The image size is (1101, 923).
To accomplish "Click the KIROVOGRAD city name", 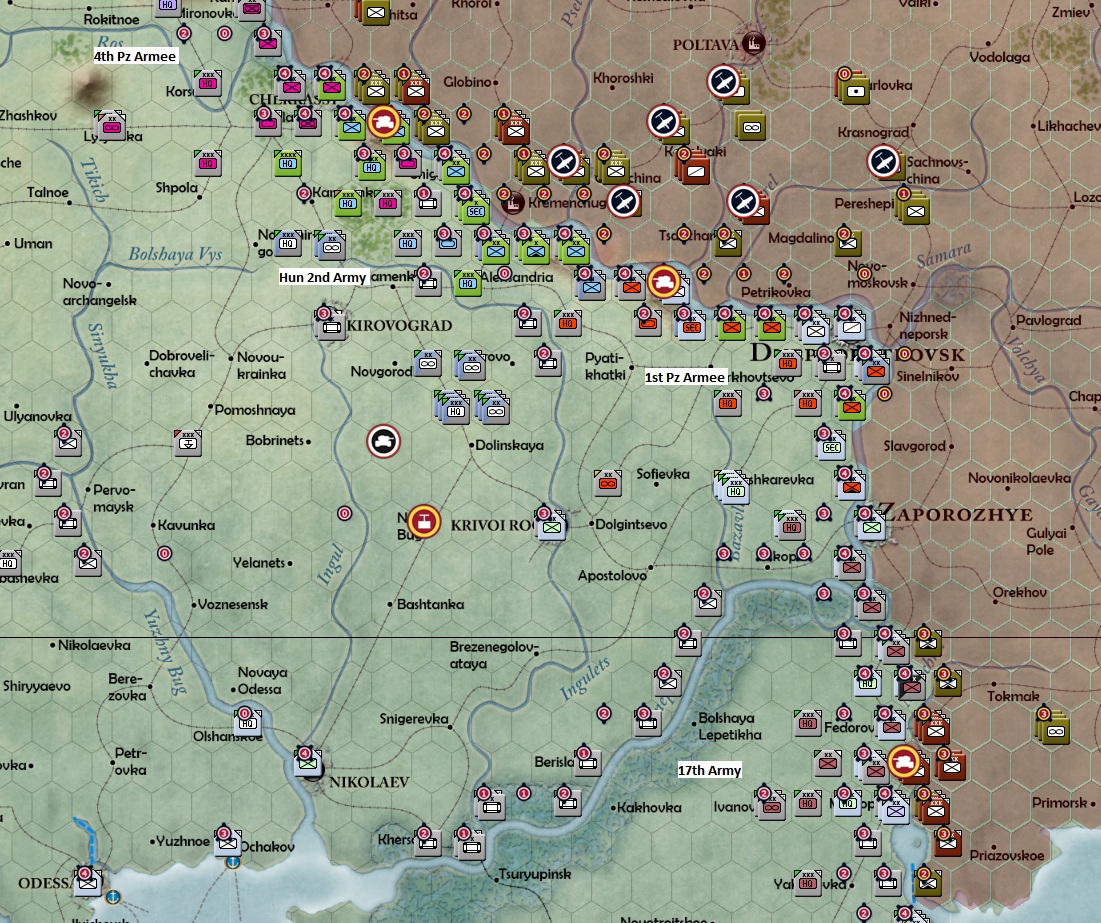I will point(400,326).
